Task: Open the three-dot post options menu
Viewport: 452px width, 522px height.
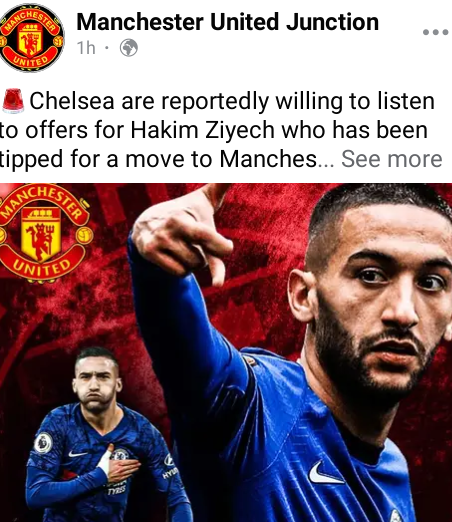Action: (435, 32)
